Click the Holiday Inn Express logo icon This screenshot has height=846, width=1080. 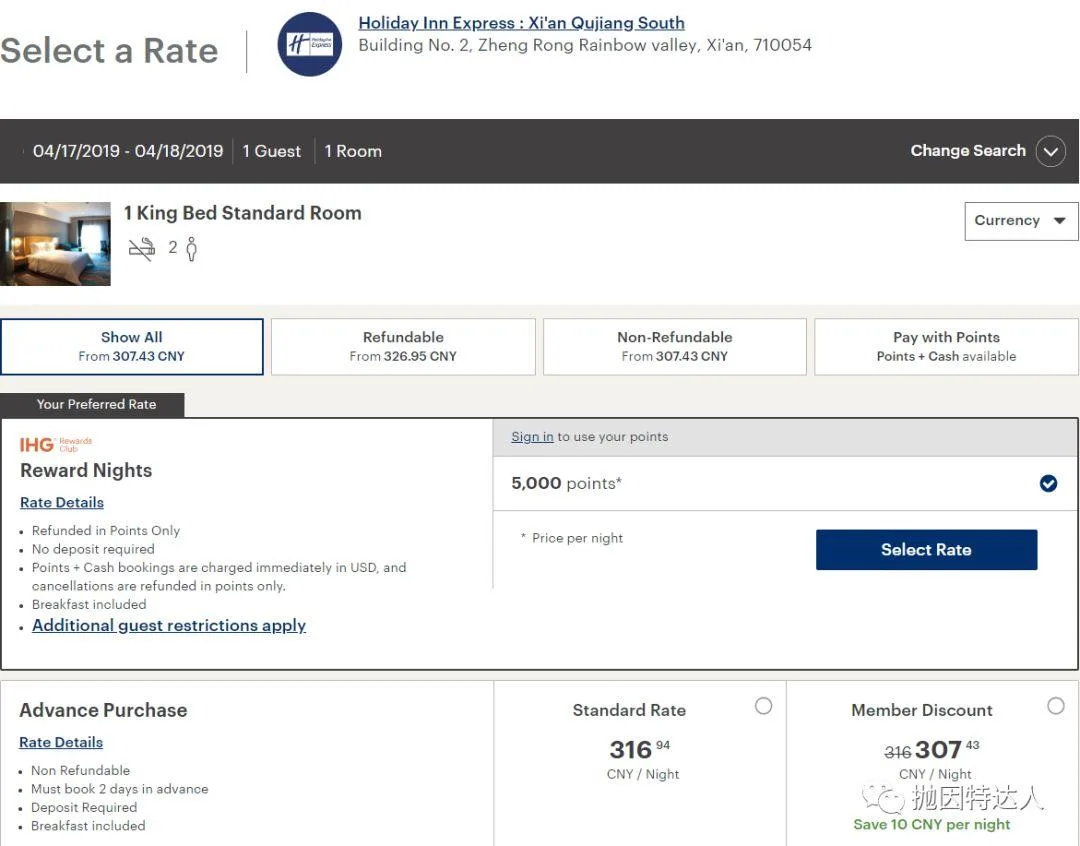[310, 45]
